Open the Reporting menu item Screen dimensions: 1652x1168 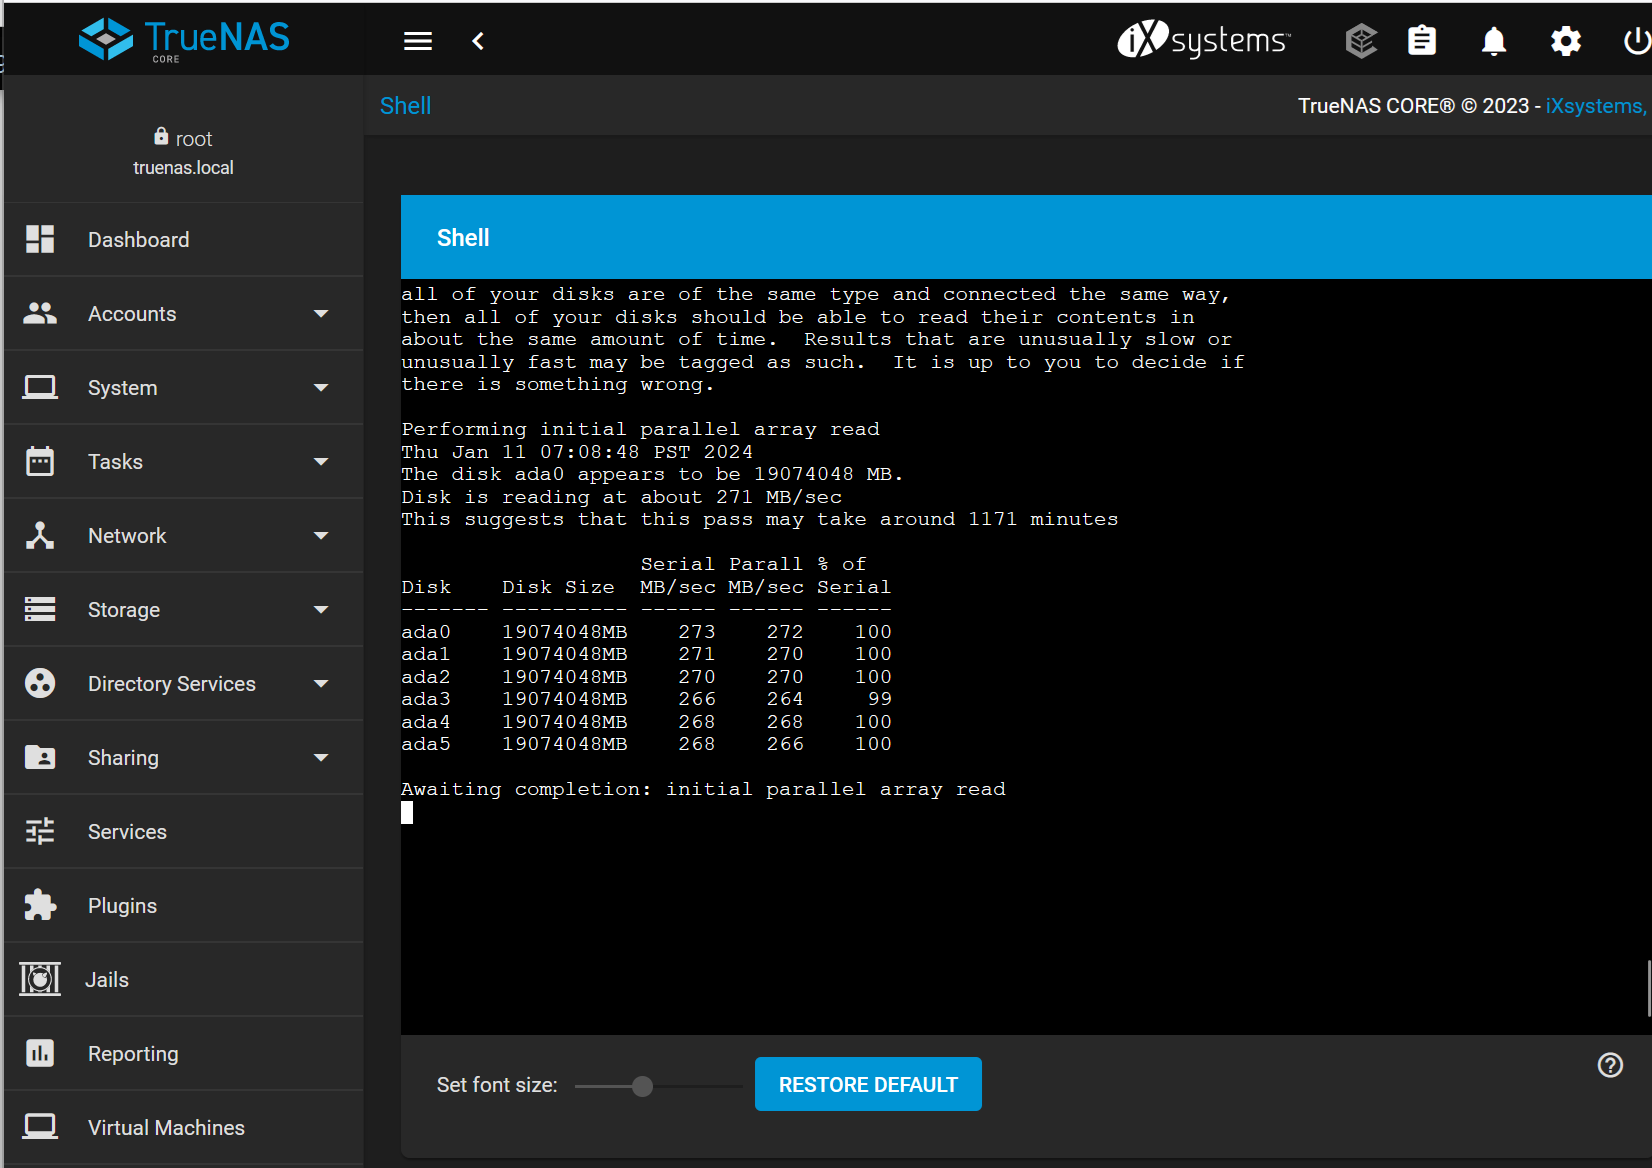pyautogui.click(x=184, y=1053)
